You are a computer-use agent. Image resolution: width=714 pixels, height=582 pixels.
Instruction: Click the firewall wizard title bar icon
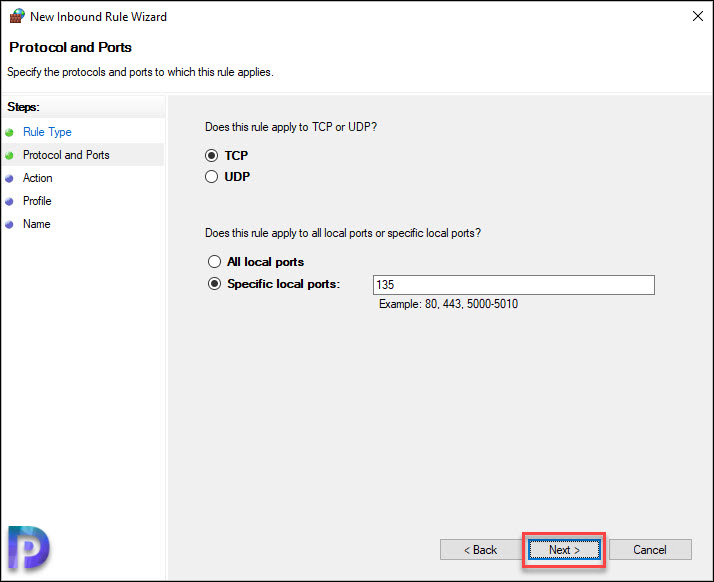[17, 16]
